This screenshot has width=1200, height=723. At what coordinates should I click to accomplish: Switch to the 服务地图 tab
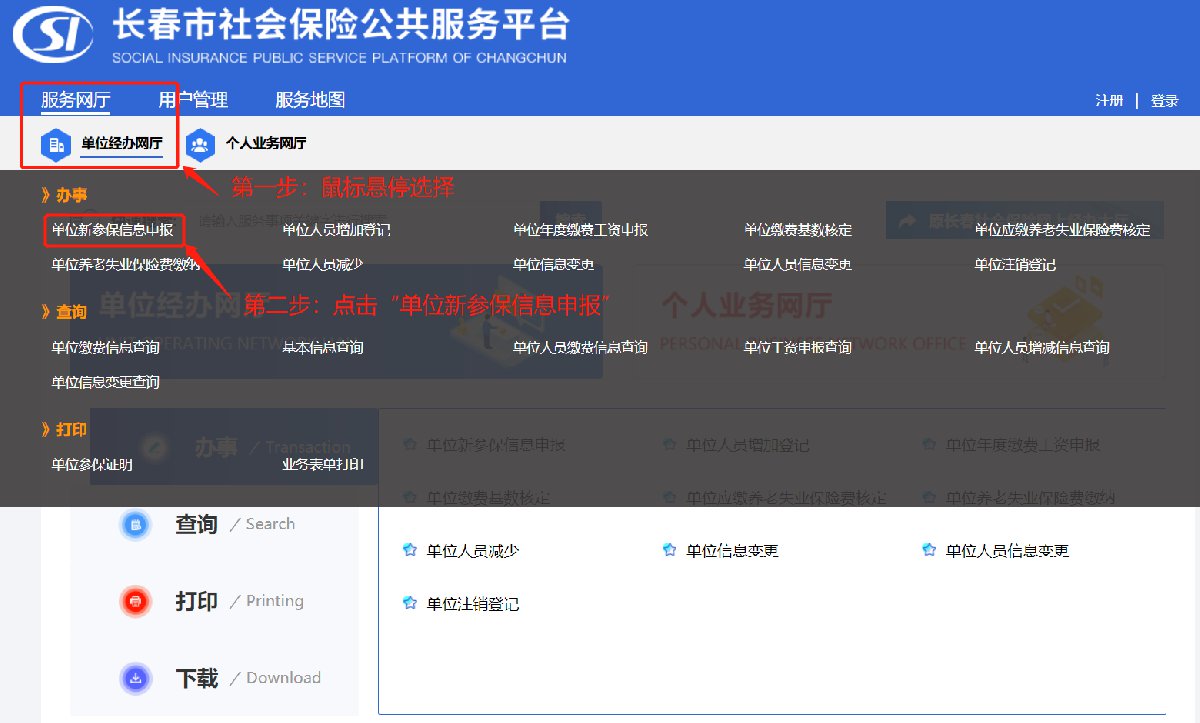click(x=310, y=100)
